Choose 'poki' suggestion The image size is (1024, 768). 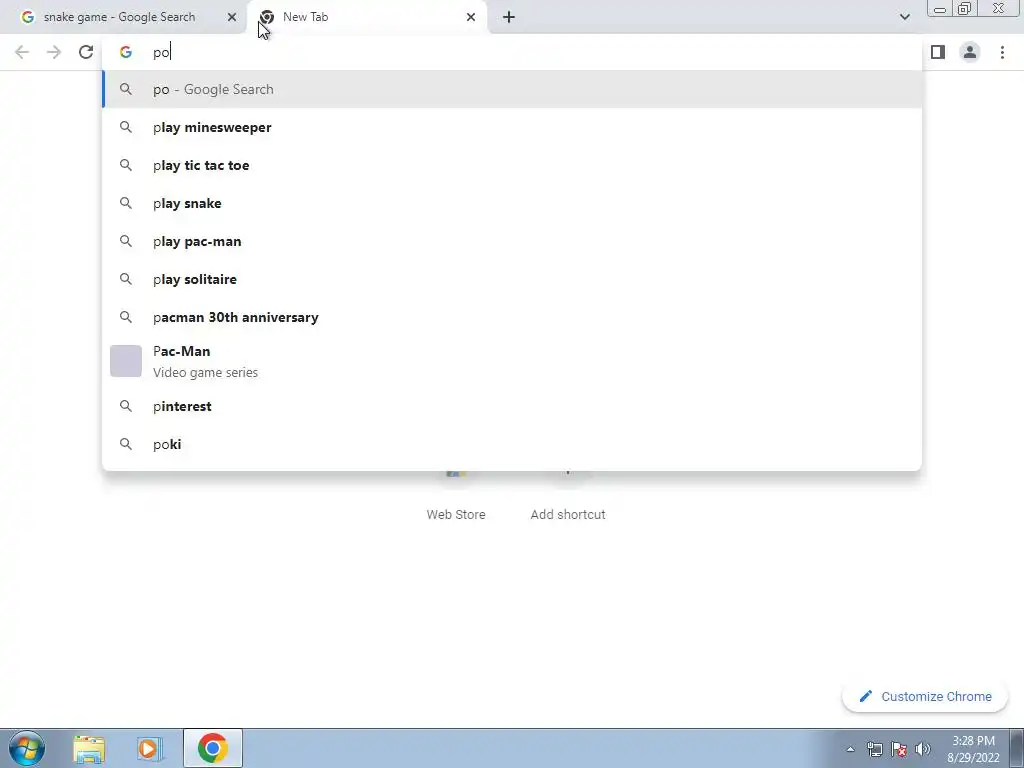pyautogui.click(x=512, y=444)
